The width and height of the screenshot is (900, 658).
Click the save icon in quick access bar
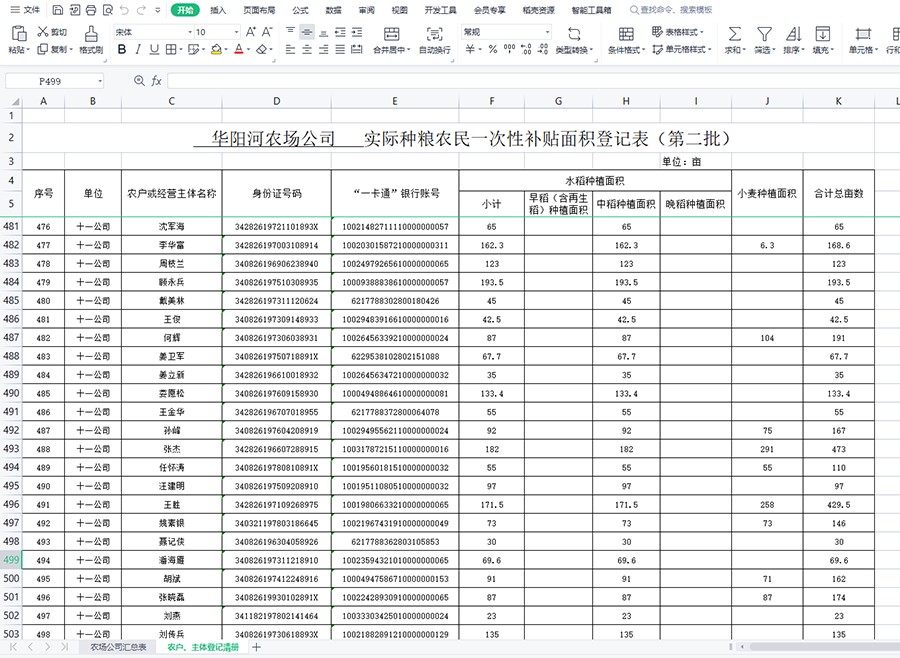58,10
